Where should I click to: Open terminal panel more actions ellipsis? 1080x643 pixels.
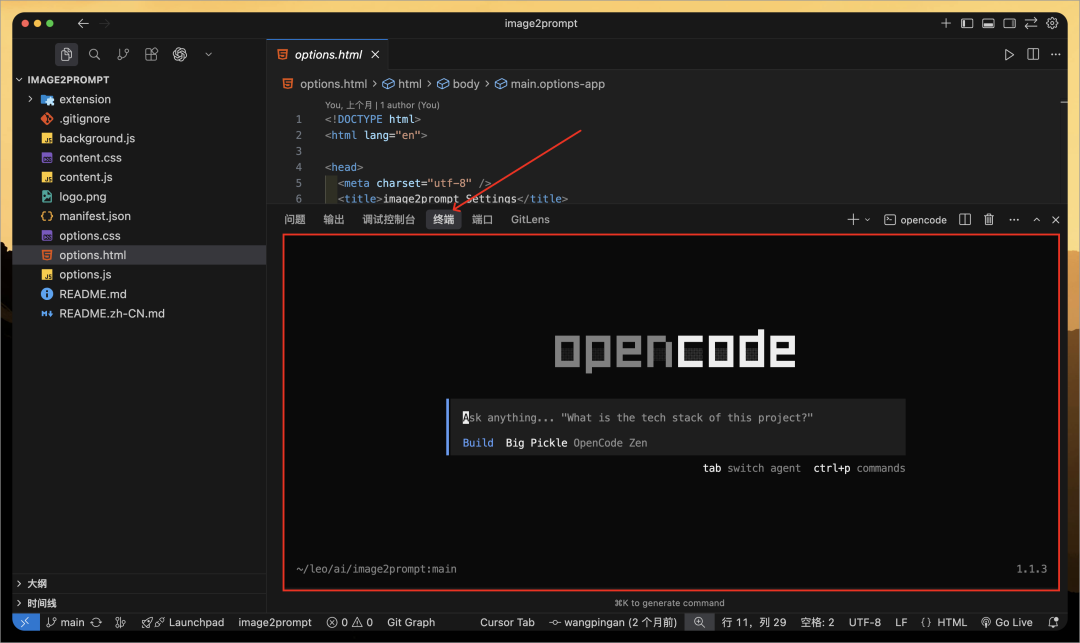click(x=1014, y=220)
